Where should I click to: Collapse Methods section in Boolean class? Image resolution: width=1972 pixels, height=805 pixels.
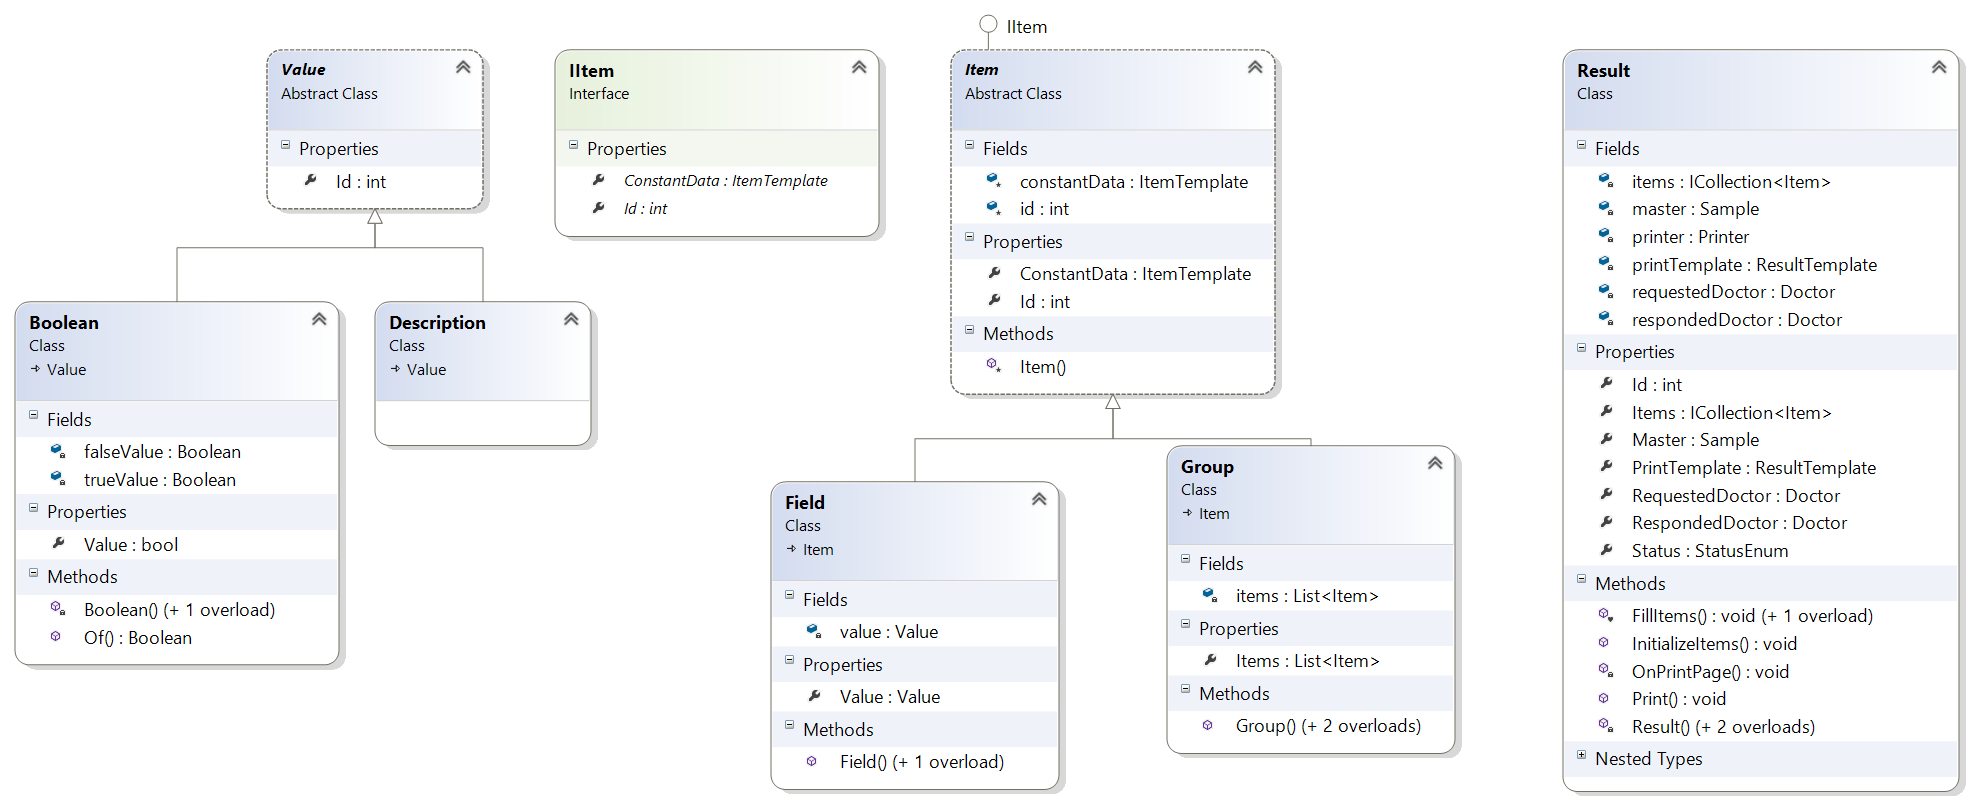[33, 573]
